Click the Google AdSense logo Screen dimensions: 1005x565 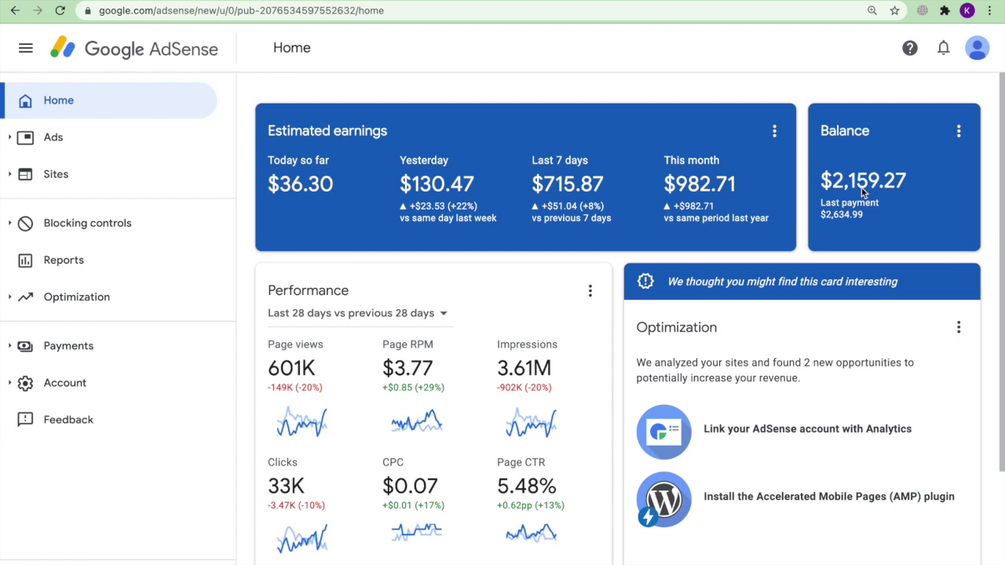pyautogui.click(x=134, y=48)
